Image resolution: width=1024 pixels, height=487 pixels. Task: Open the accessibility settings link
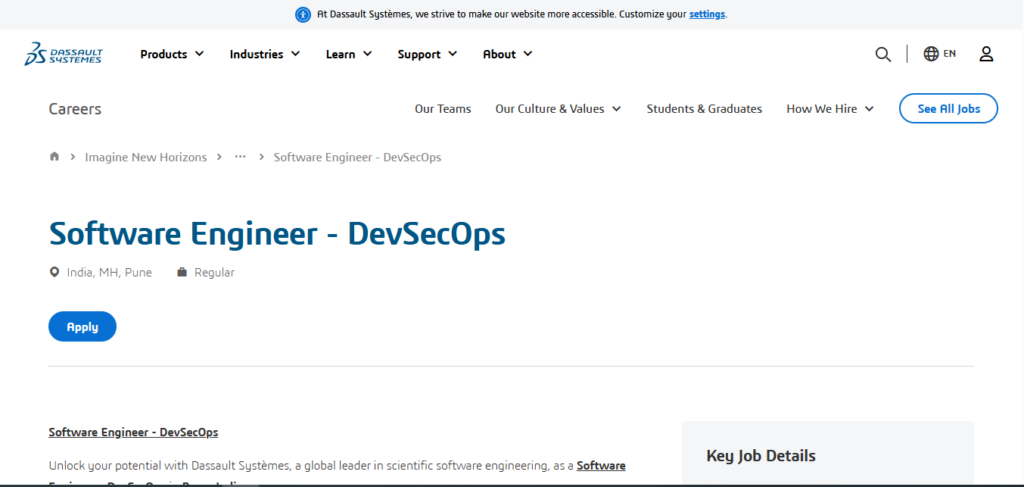coord(707,14)
